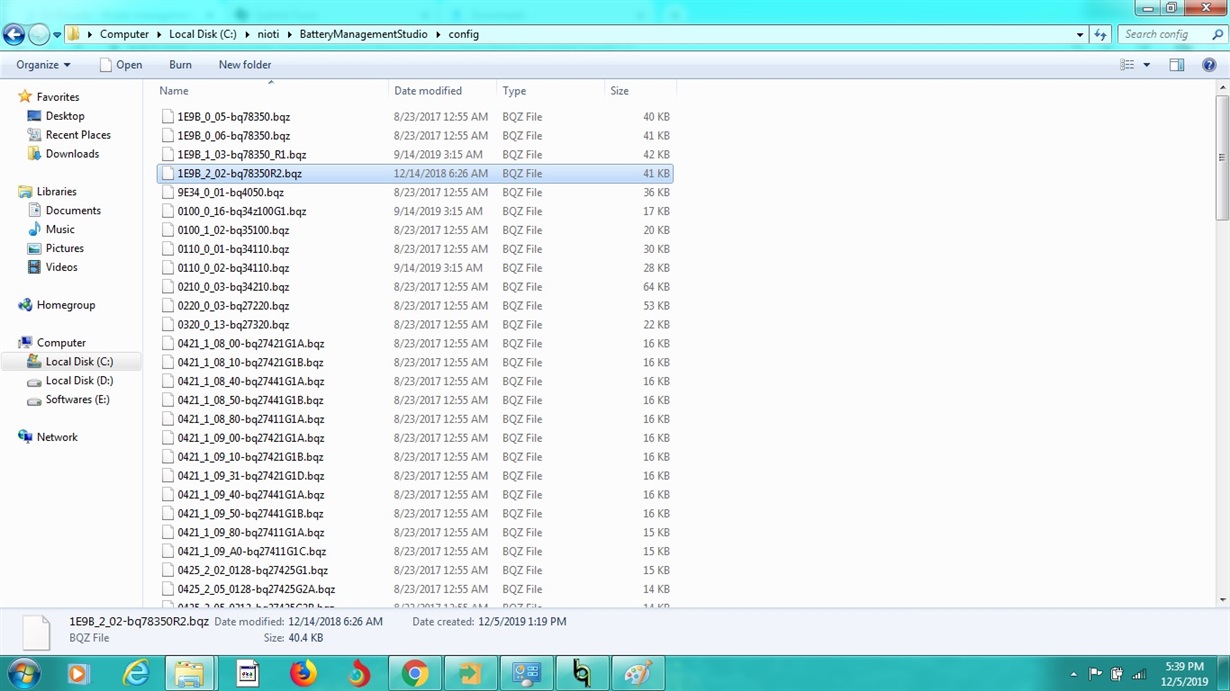The image size is (1230, 691).
Task: Open the Organize menu
Action: click(43, 65)
